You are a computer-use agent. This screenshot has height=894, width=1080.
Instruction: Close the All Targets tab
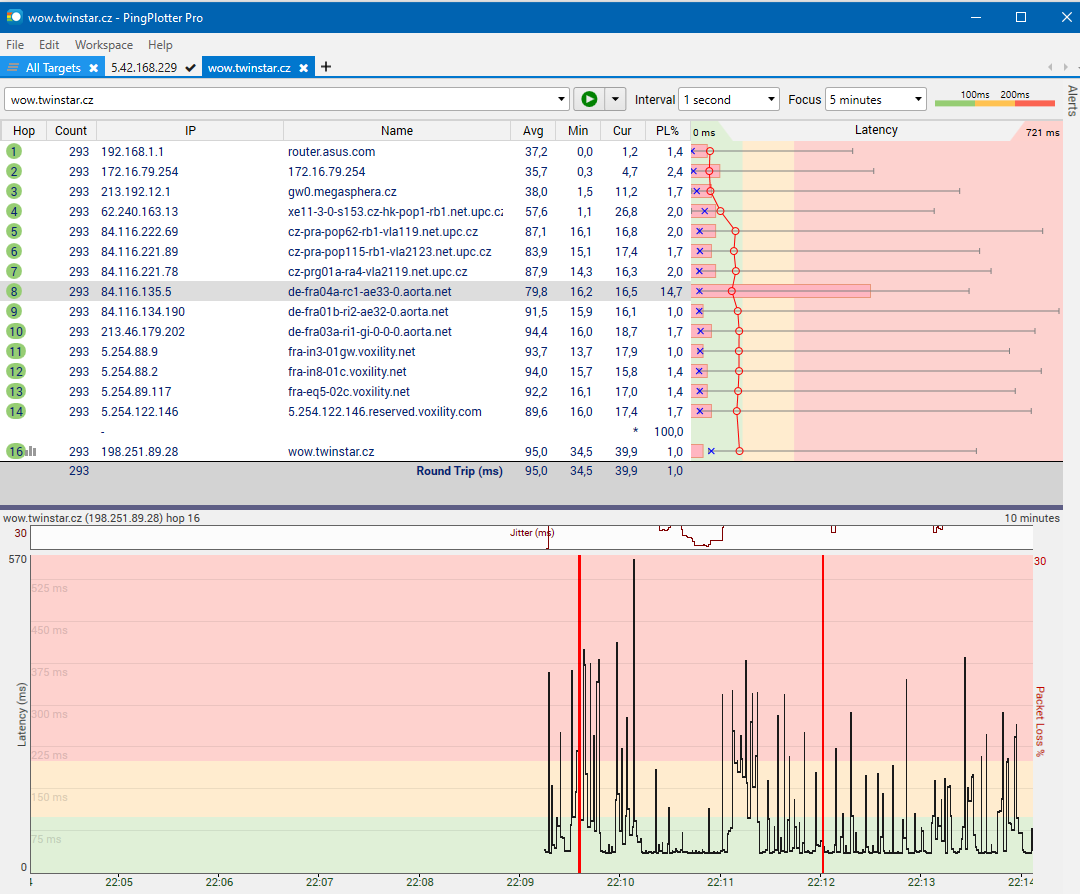93,68
